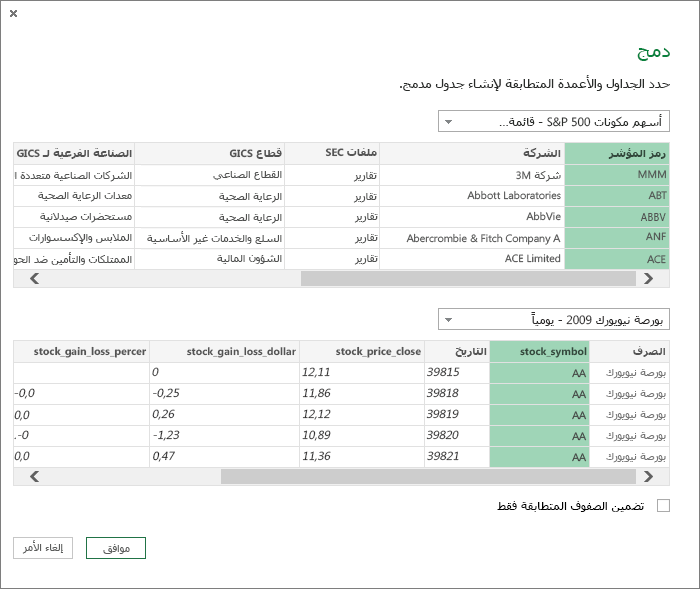Cancel with the إلغاء الأمر button
Screen dimensions: 700x589
coord(43,548)
